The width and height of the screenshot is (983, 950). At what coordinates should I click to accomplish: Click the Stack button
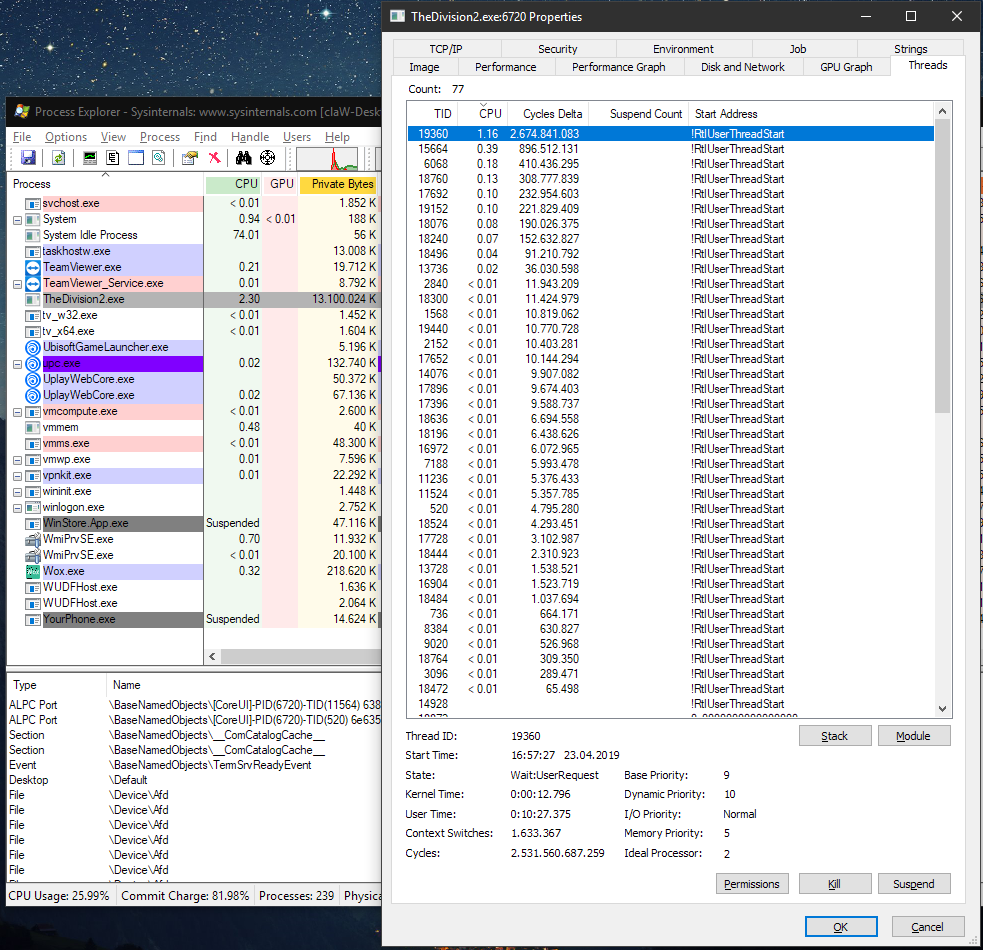[834, 736]
